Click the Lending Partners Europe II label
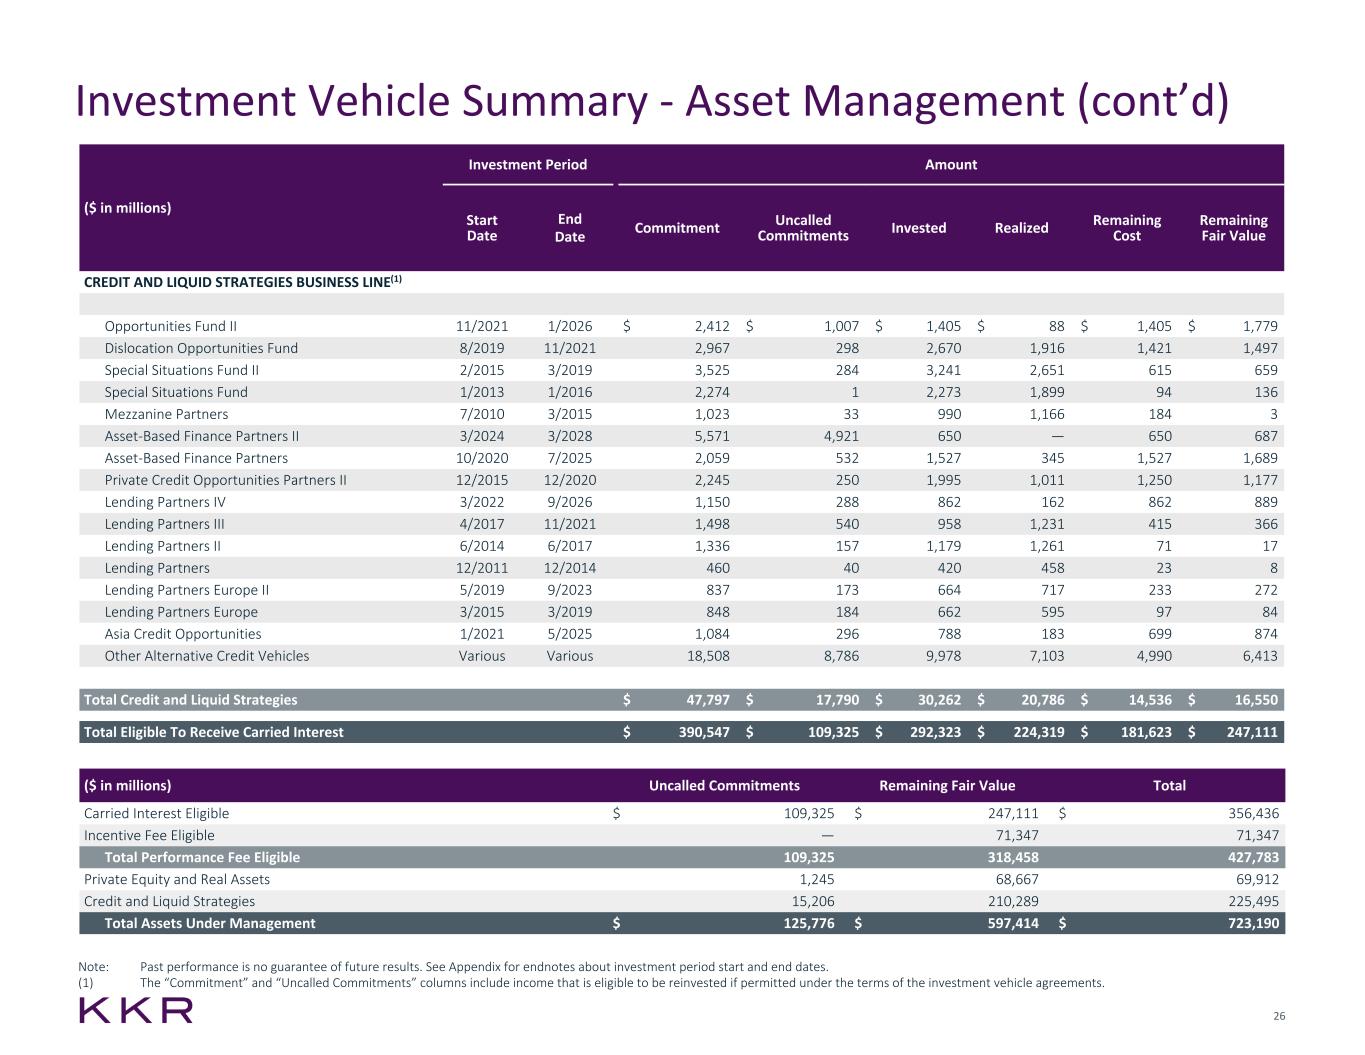This screenshot has width=1365, height=1055. point(186,590)
